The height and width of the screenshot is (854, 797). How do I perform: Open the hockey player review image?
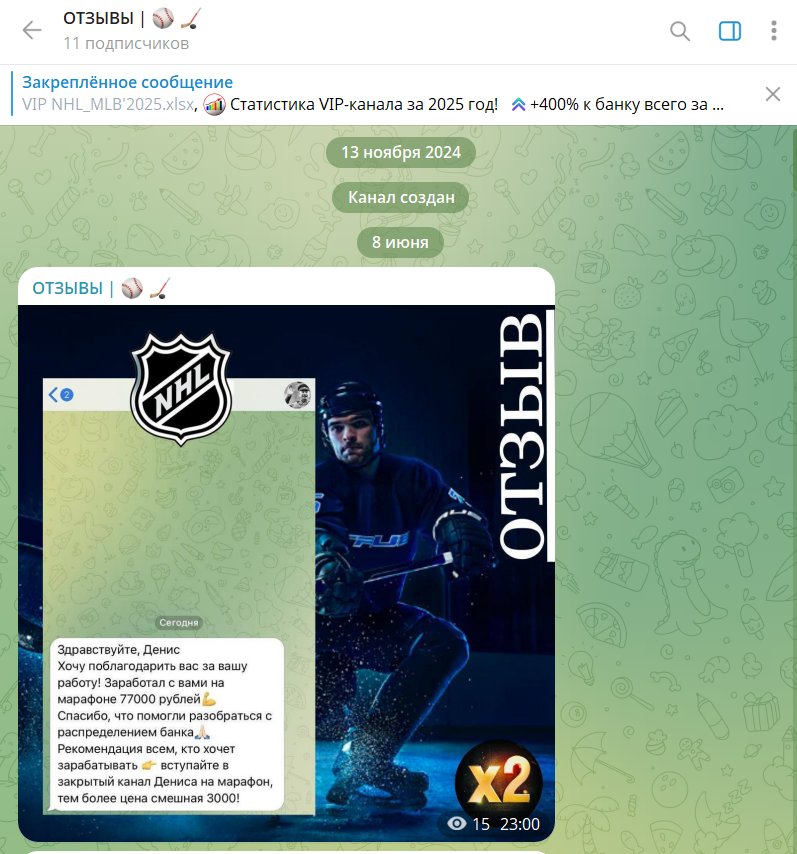point(287,572)
